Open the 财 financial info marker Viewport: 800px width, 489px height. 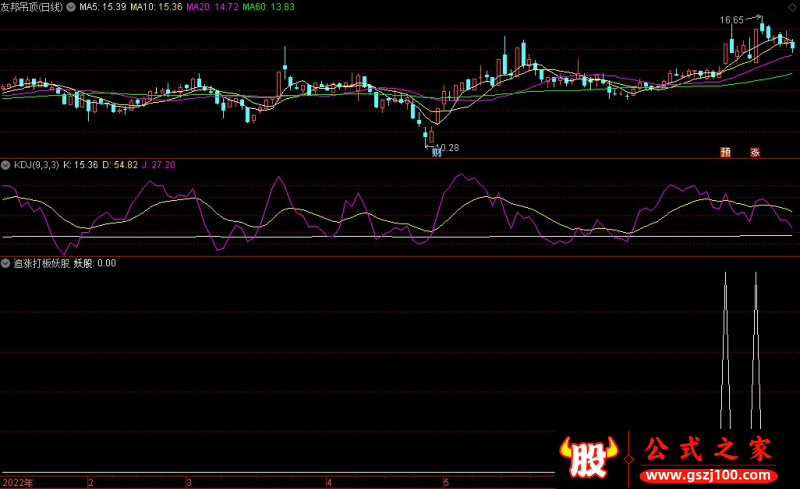point(436,152)
